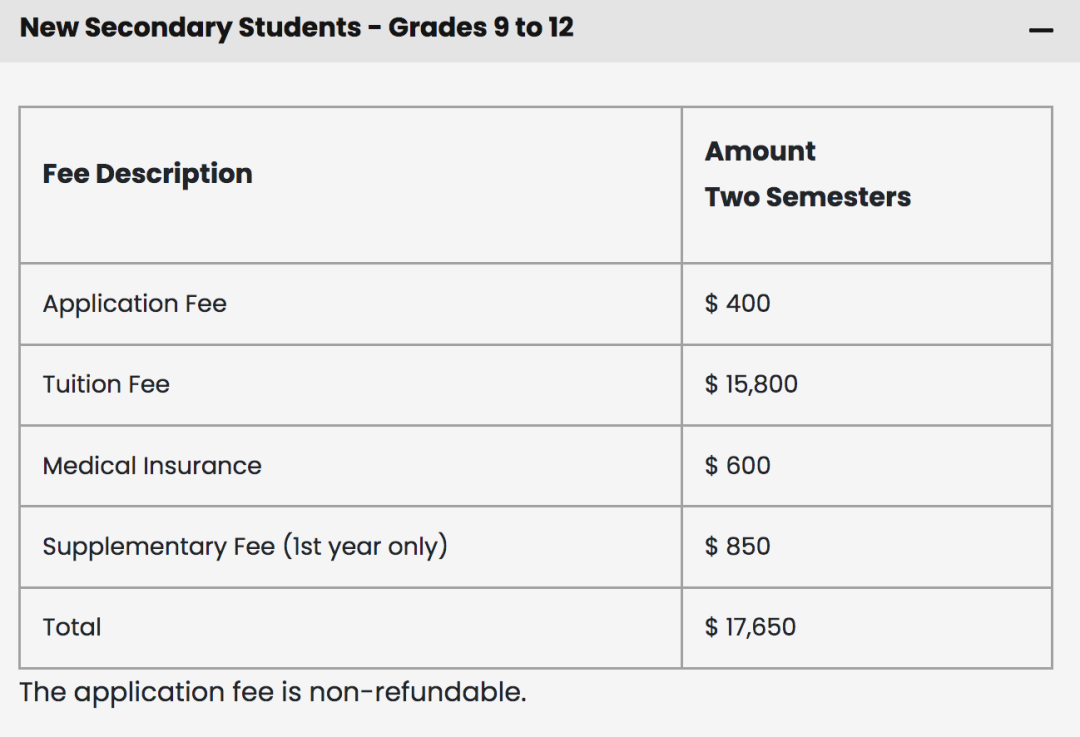Screen dimensions: 1080x737
Task: Click the non-refundable application fee note
Action: (272, 692)
